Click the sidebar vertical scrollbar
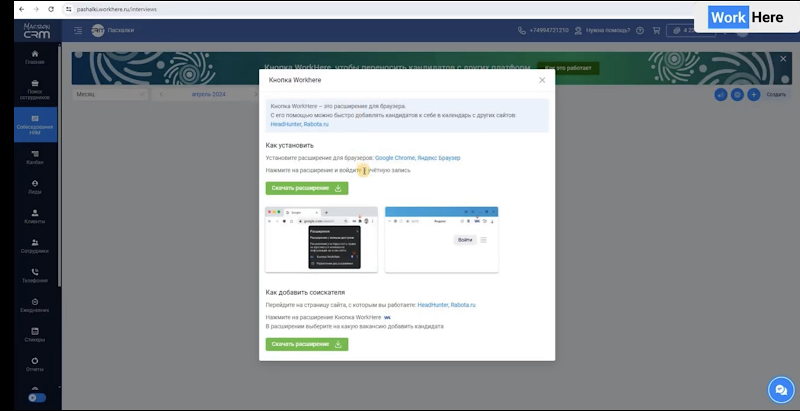 click(x=60, y=166)
